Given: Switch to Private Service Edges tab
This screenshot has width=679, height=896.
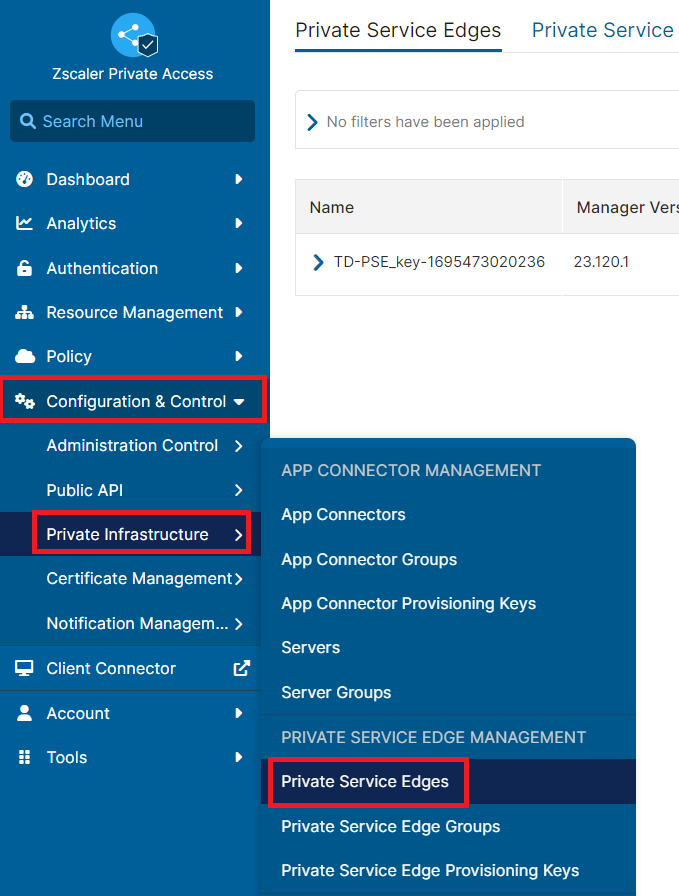Looking at the screenshot, I should click(x=398, y=30).
